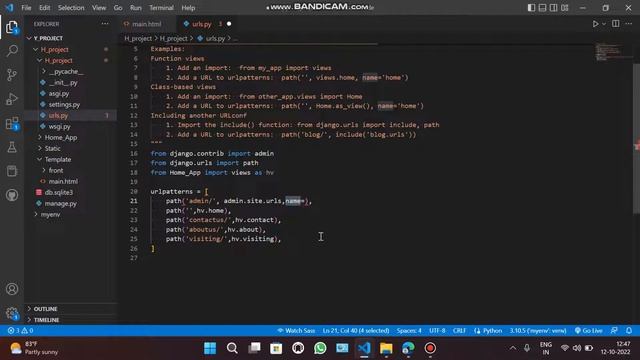Open the File menu
640x360 pixels.
pos(26,8)
